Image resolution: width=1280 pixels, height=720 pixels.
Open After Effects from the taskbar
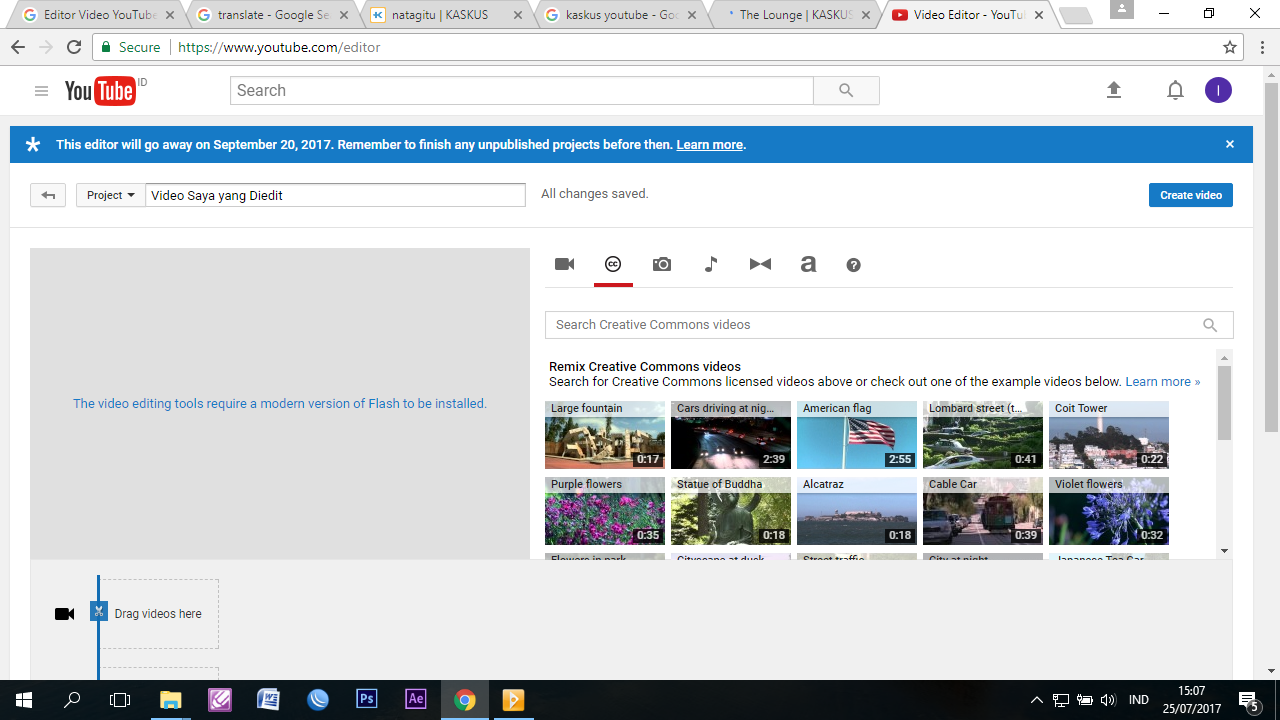coord(416,699)
